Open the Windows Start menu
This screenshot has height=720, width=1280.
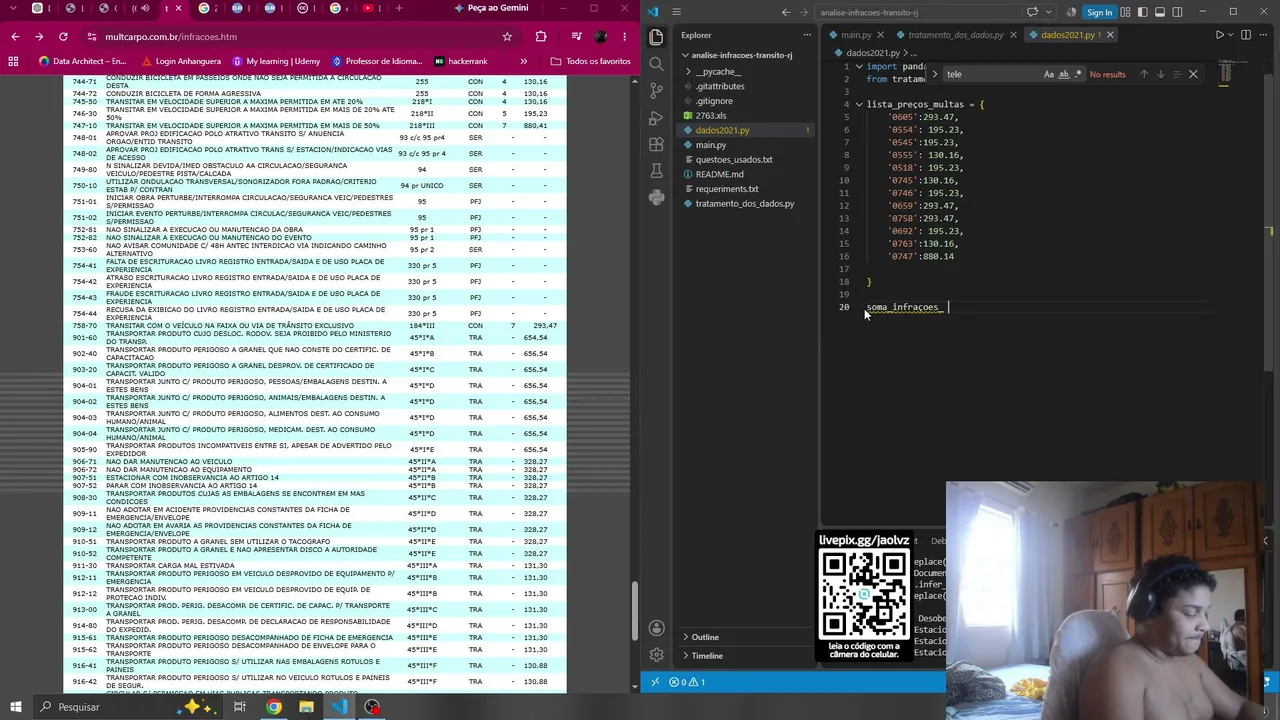coord(15,707)
